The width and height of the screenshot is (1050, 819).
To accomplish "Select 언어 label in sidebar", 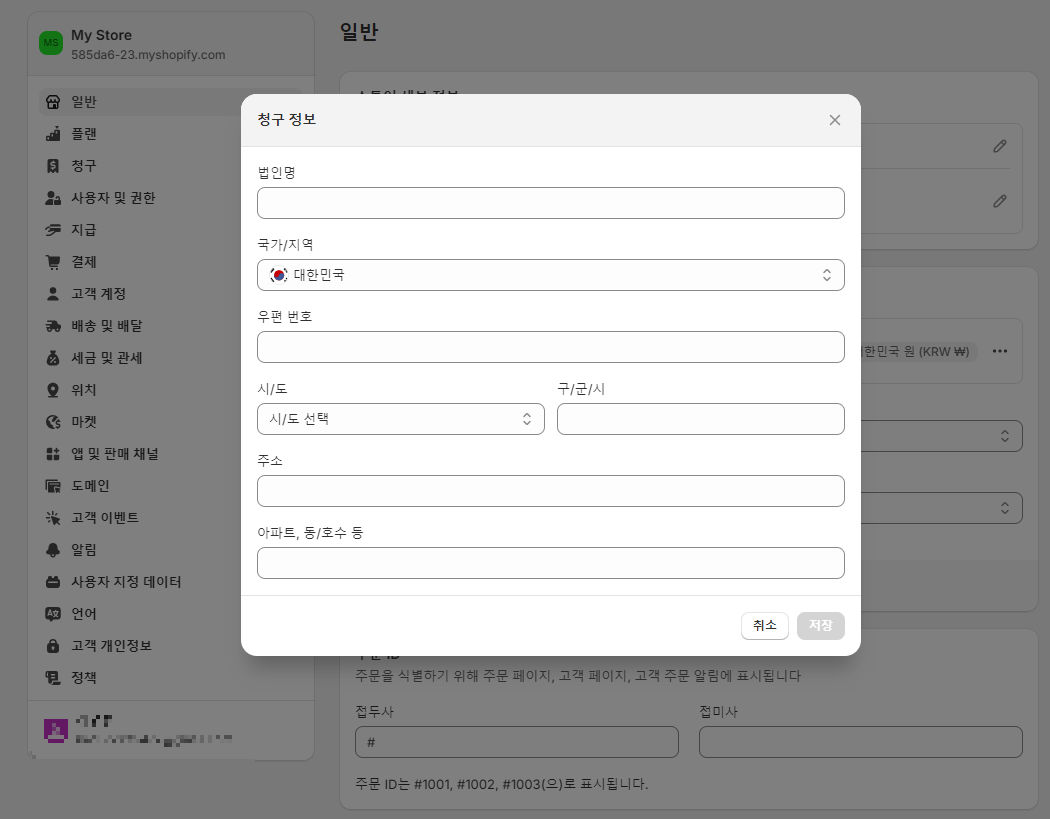I will click(84, 614).
